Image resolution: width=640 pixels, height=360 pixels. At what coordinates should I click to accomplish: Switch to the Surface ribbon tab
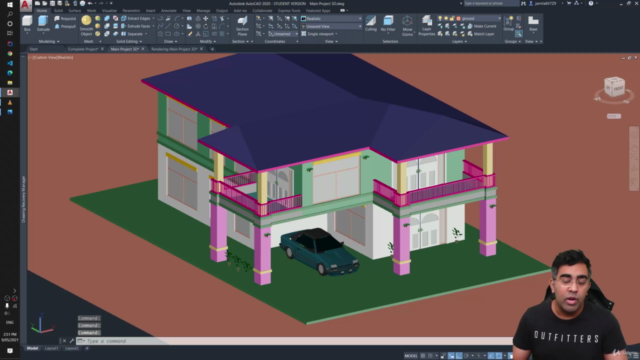75,11
